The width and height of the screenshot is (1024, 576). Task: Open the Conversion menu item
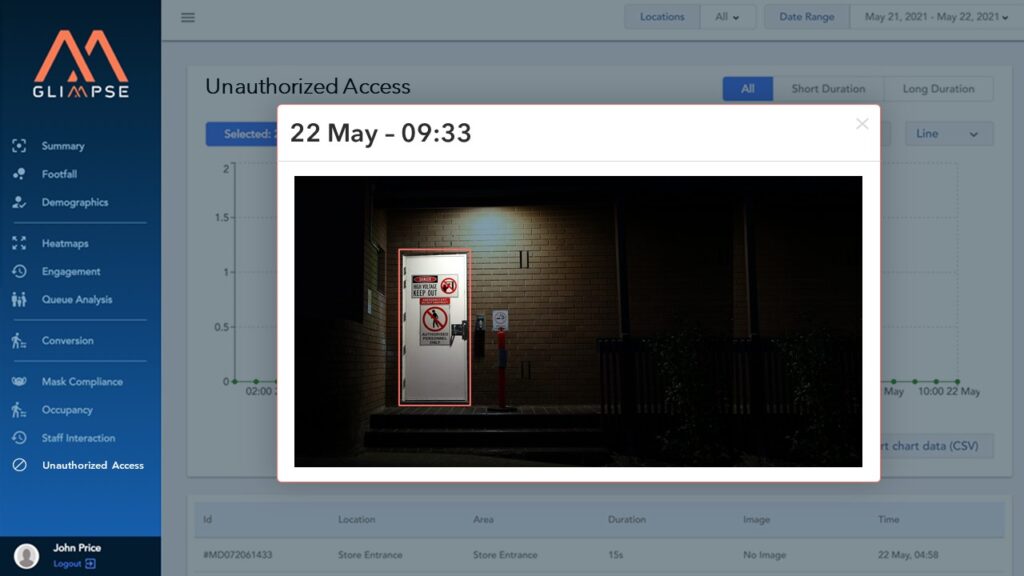pos(67,341)
